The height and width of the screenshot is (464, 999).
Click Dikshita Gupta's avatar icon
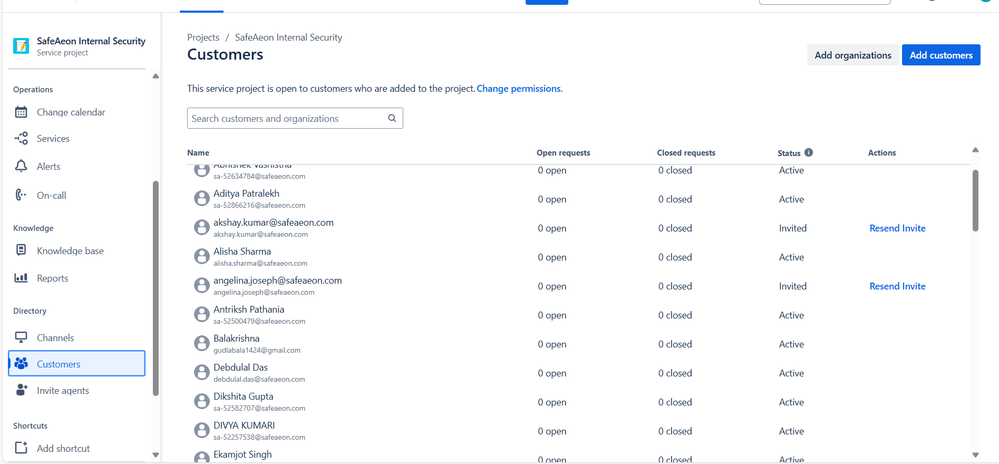click(202, 402)
